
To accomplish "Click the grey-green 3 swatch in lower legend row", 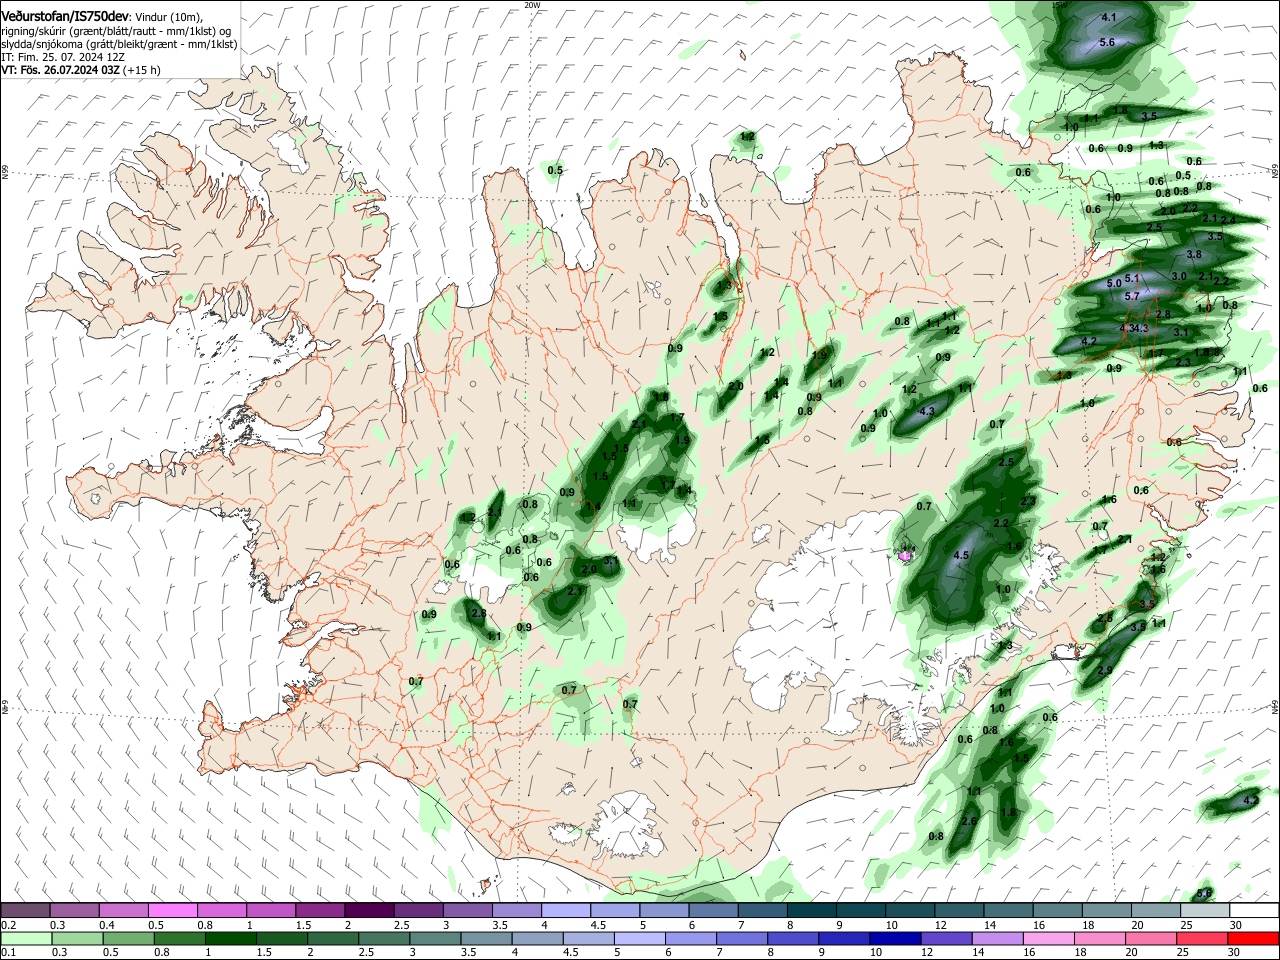I will (435, 939).
